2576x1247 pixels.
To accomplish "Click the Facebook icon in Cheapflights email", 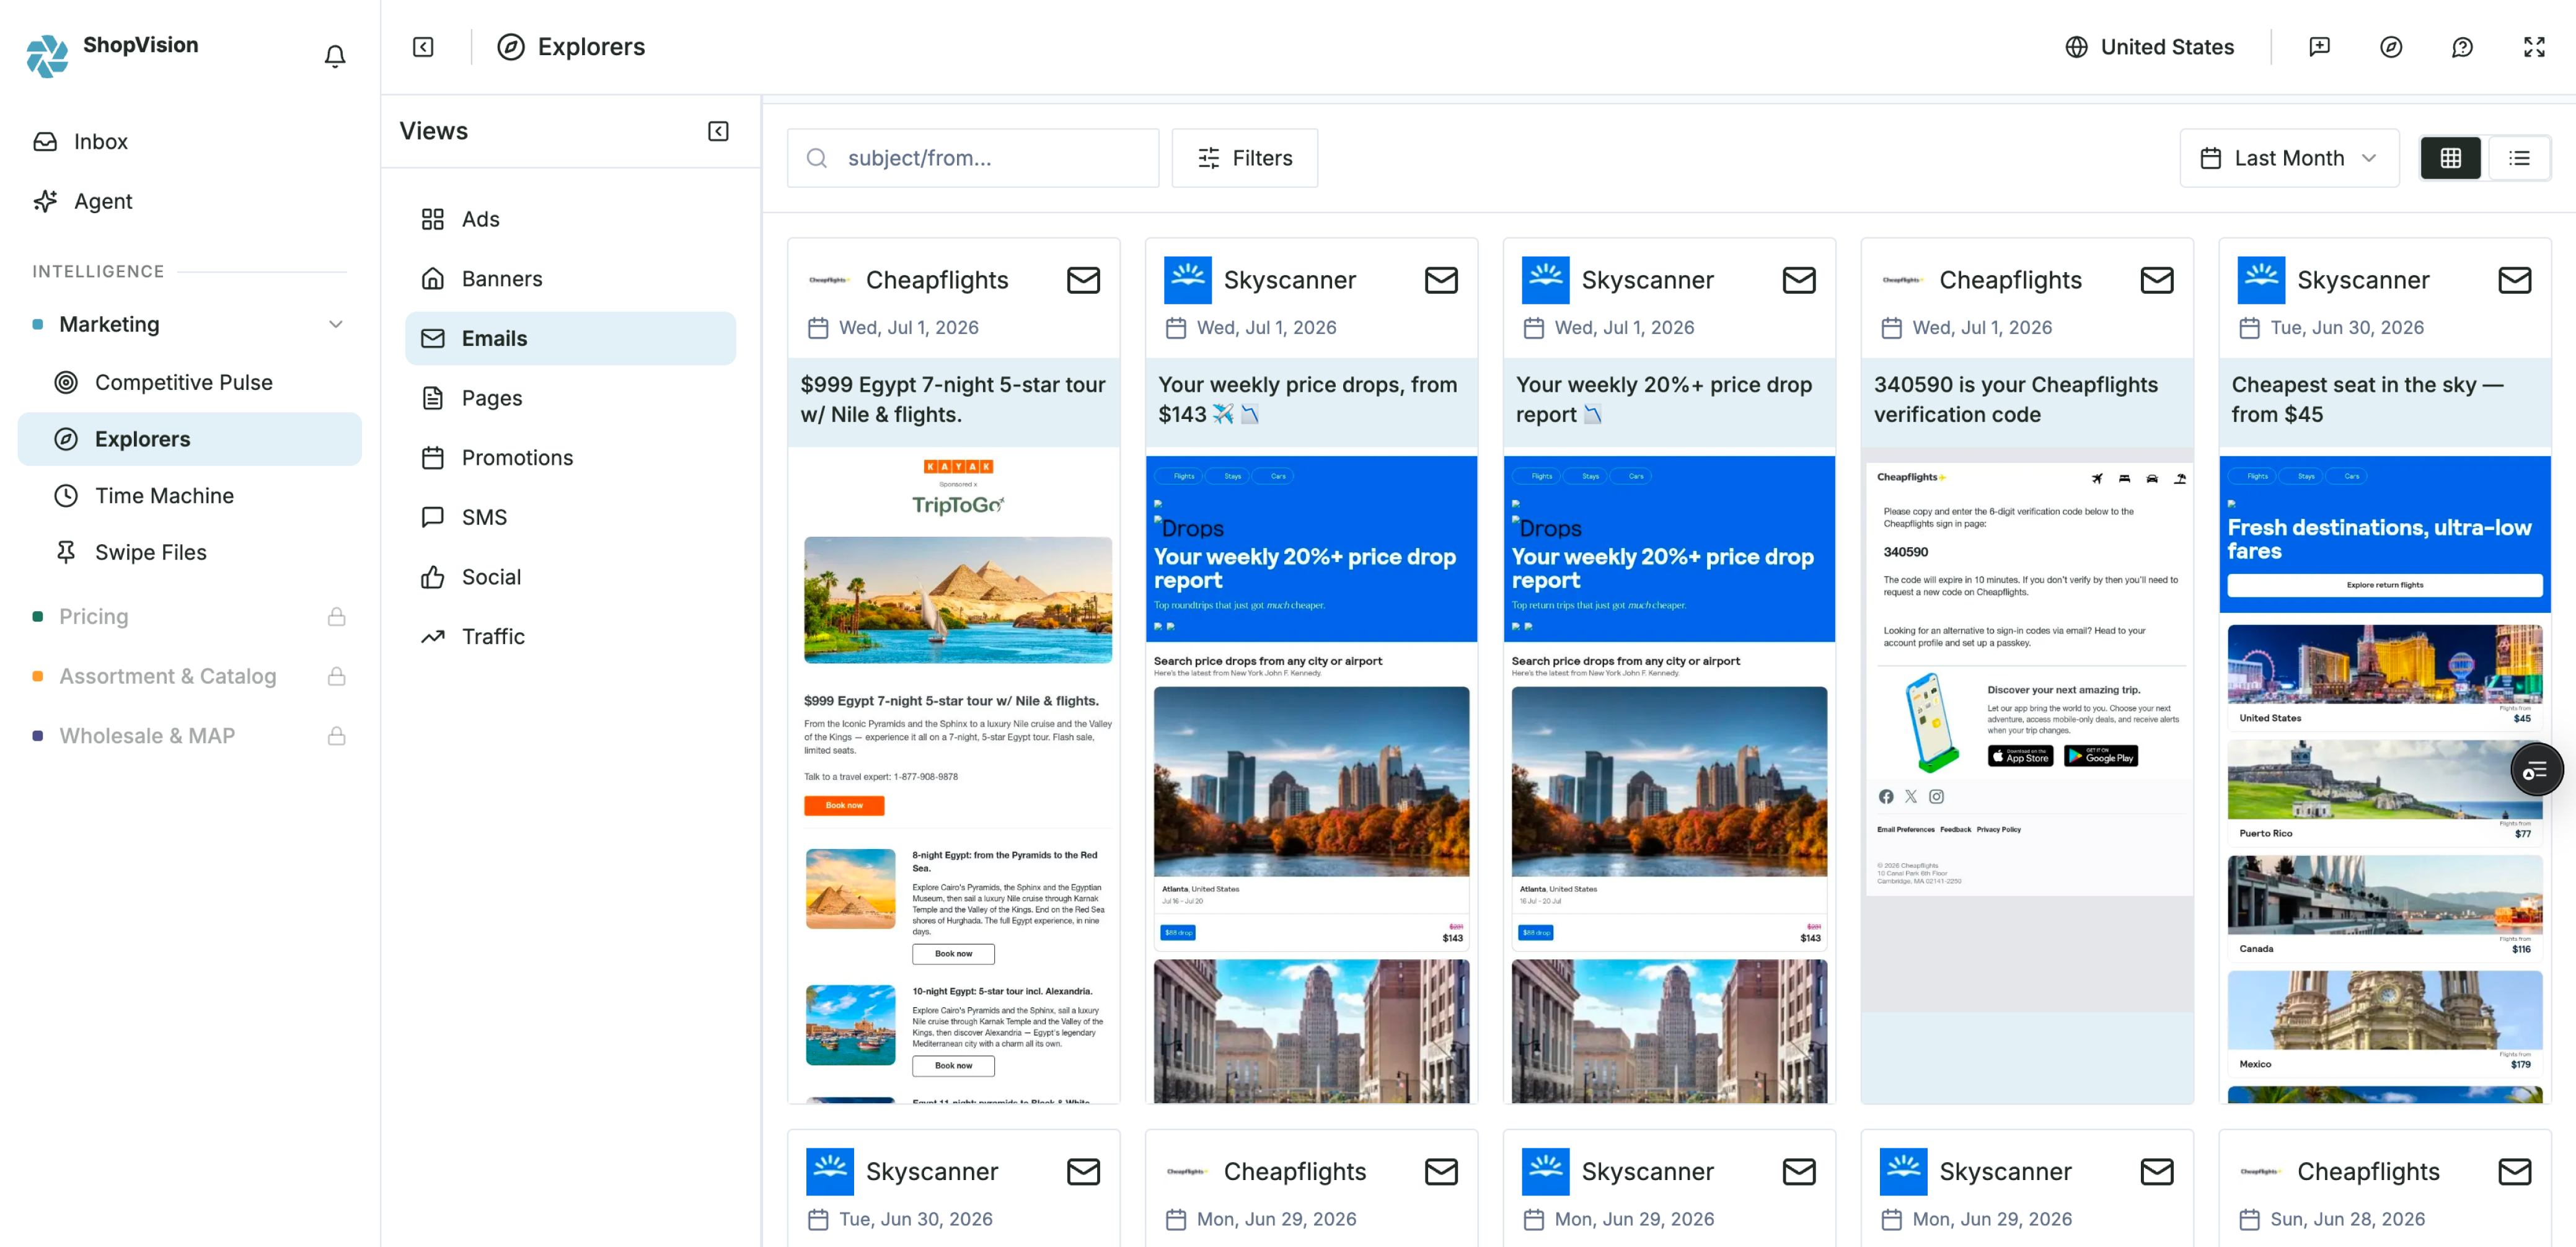I will [1885, 797].
